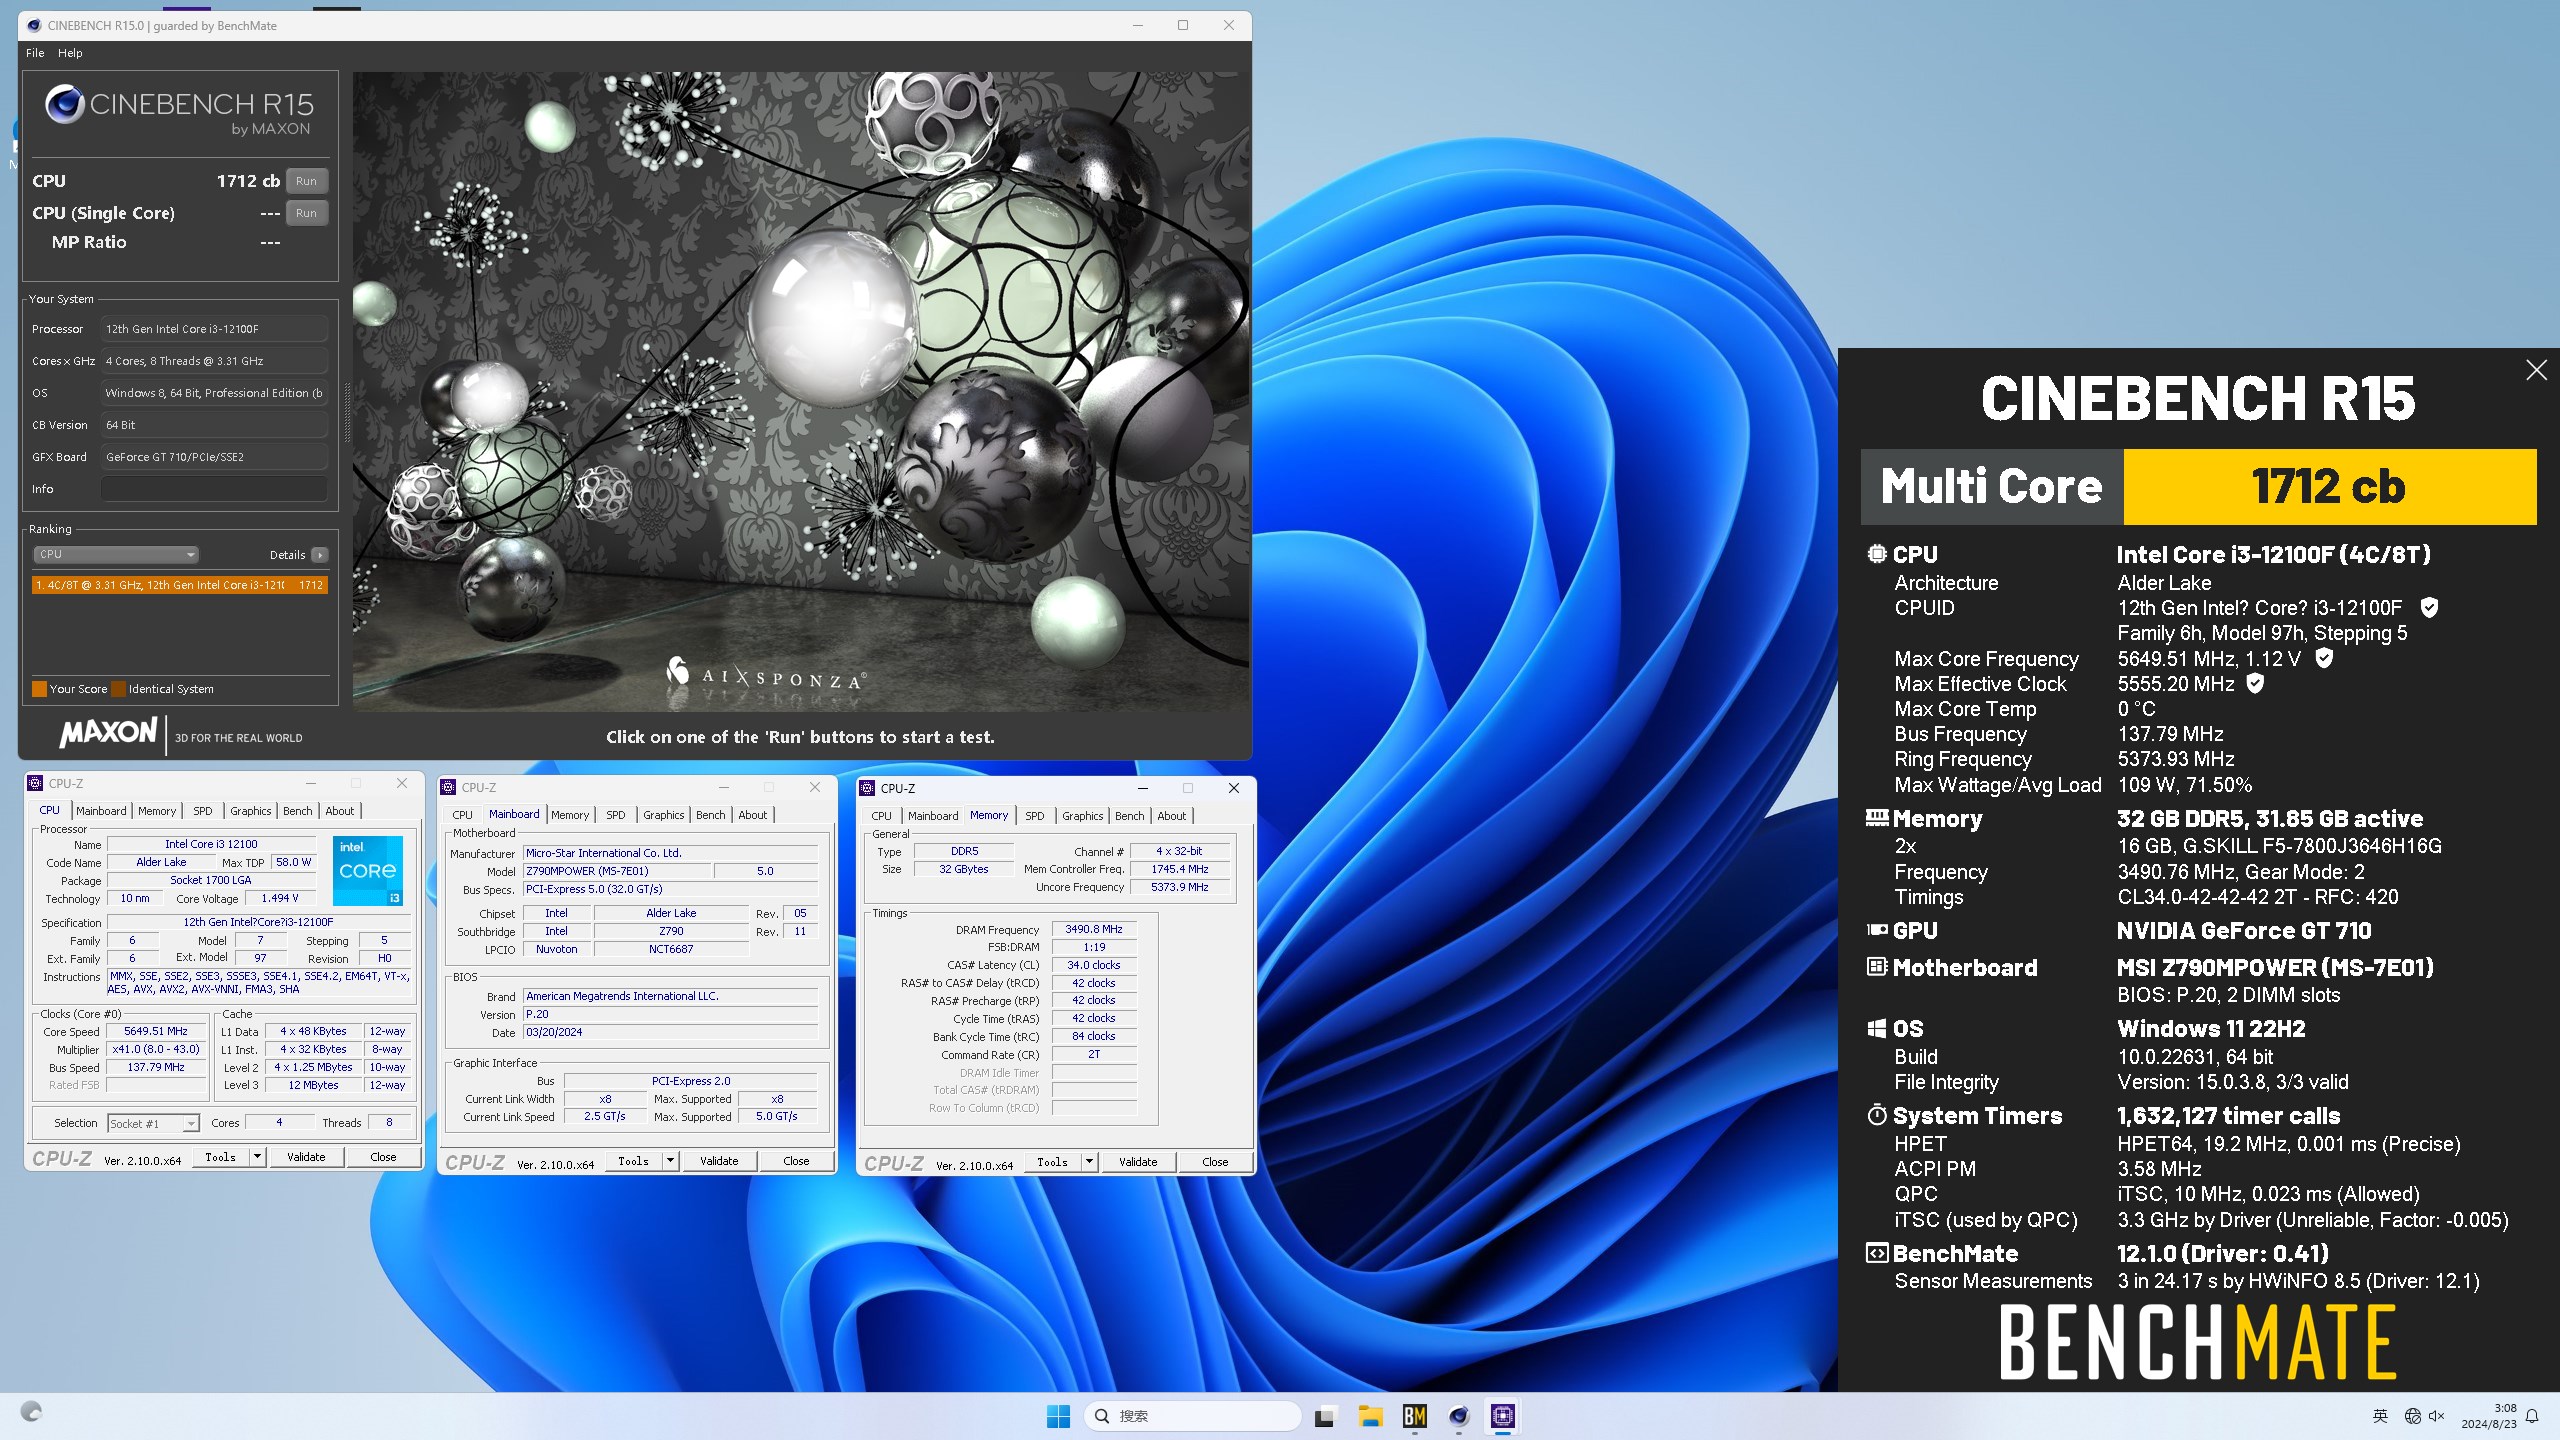Click the Info field in Your System
Screen dimensions: 2560x1440
[x=214, y=489]
